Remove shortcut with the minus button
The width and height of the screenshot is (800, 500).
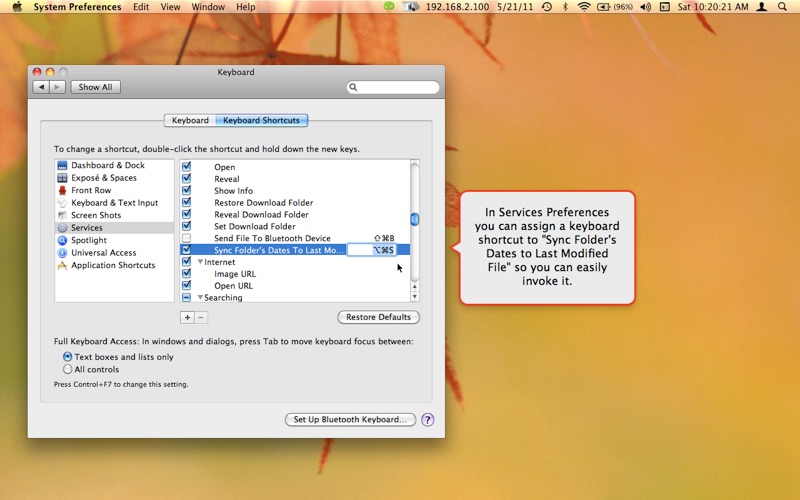(201, 317)
